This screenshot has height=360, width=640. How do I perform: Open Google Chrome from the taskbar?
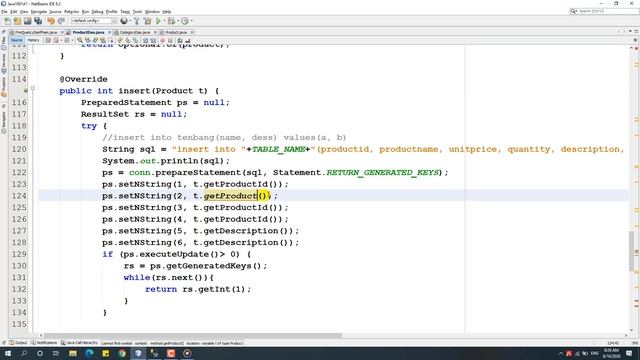click(122, 353)
